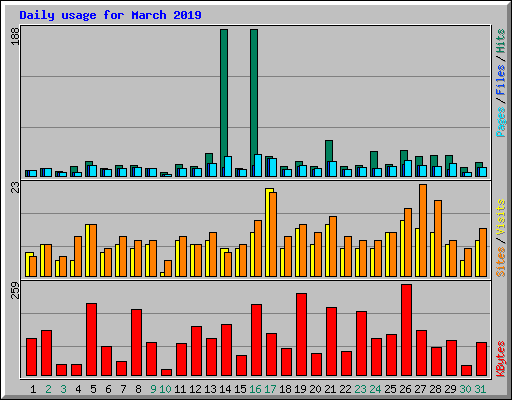Click x-axis day label '1'

[x=33, y=389]
